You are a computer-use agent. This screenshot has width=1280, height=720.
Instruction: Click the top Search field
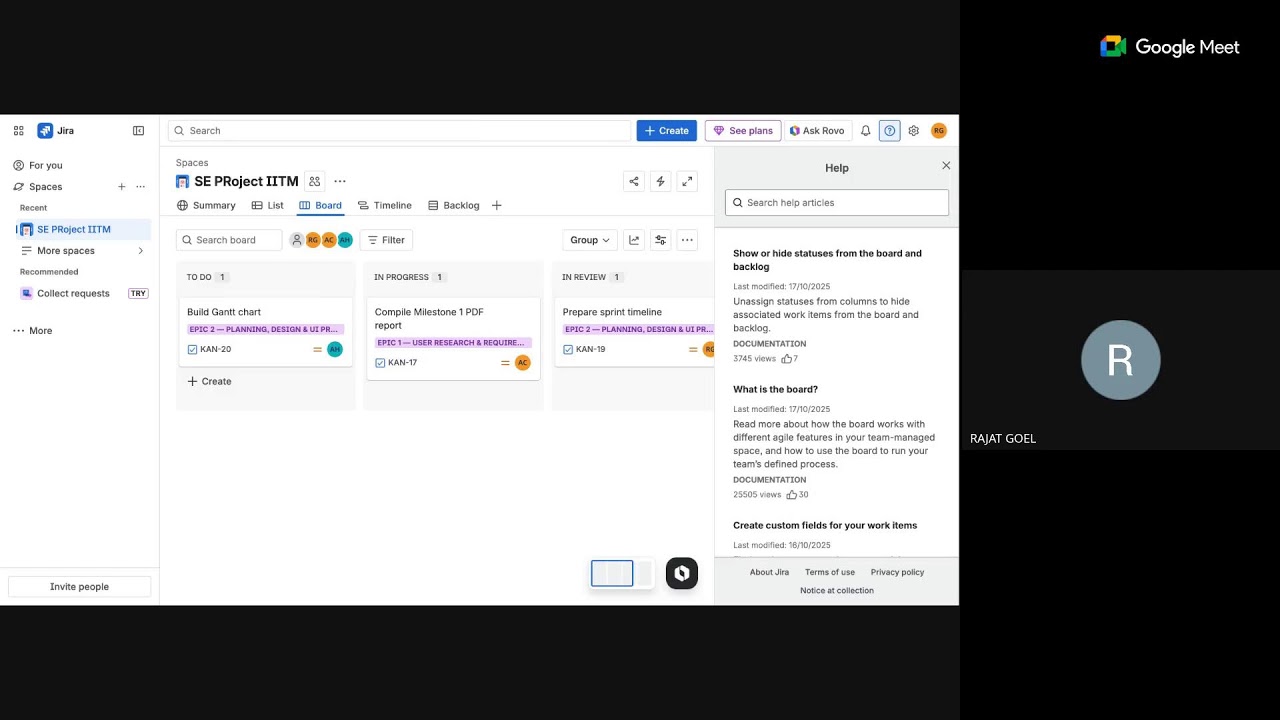coord(399,131)
